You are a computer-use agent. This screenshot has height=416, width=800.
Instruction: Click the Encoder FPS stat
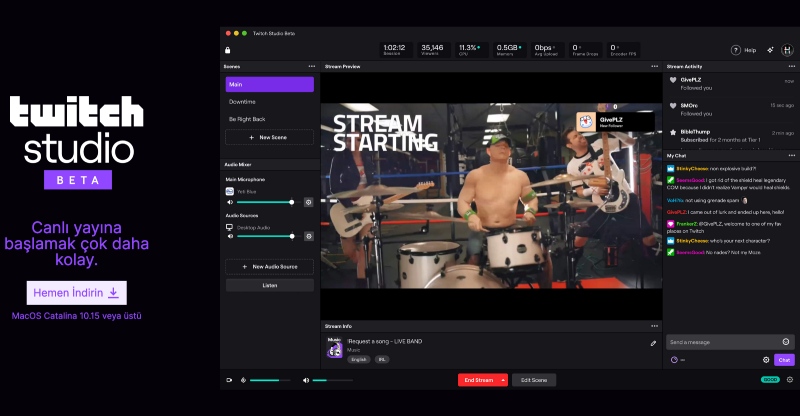pyautogui.click(x=623, y=50)
